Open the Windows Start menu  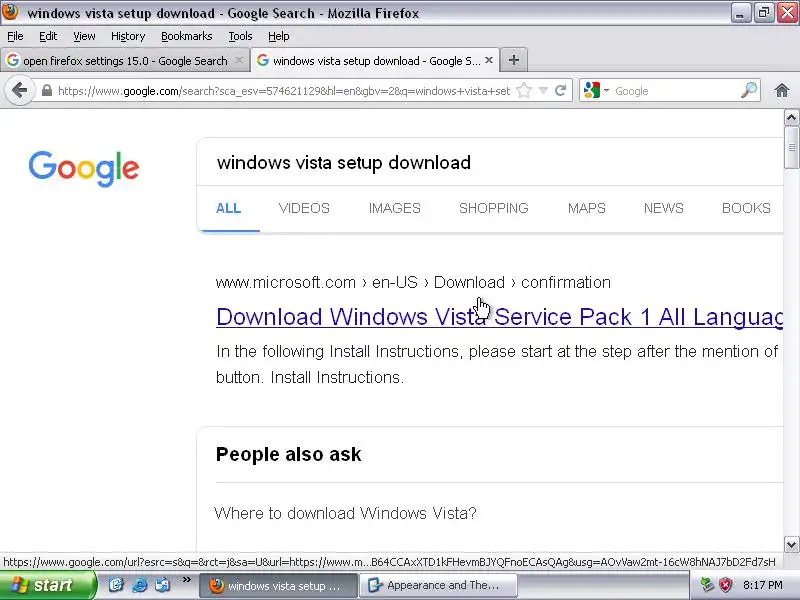point(47,585)
